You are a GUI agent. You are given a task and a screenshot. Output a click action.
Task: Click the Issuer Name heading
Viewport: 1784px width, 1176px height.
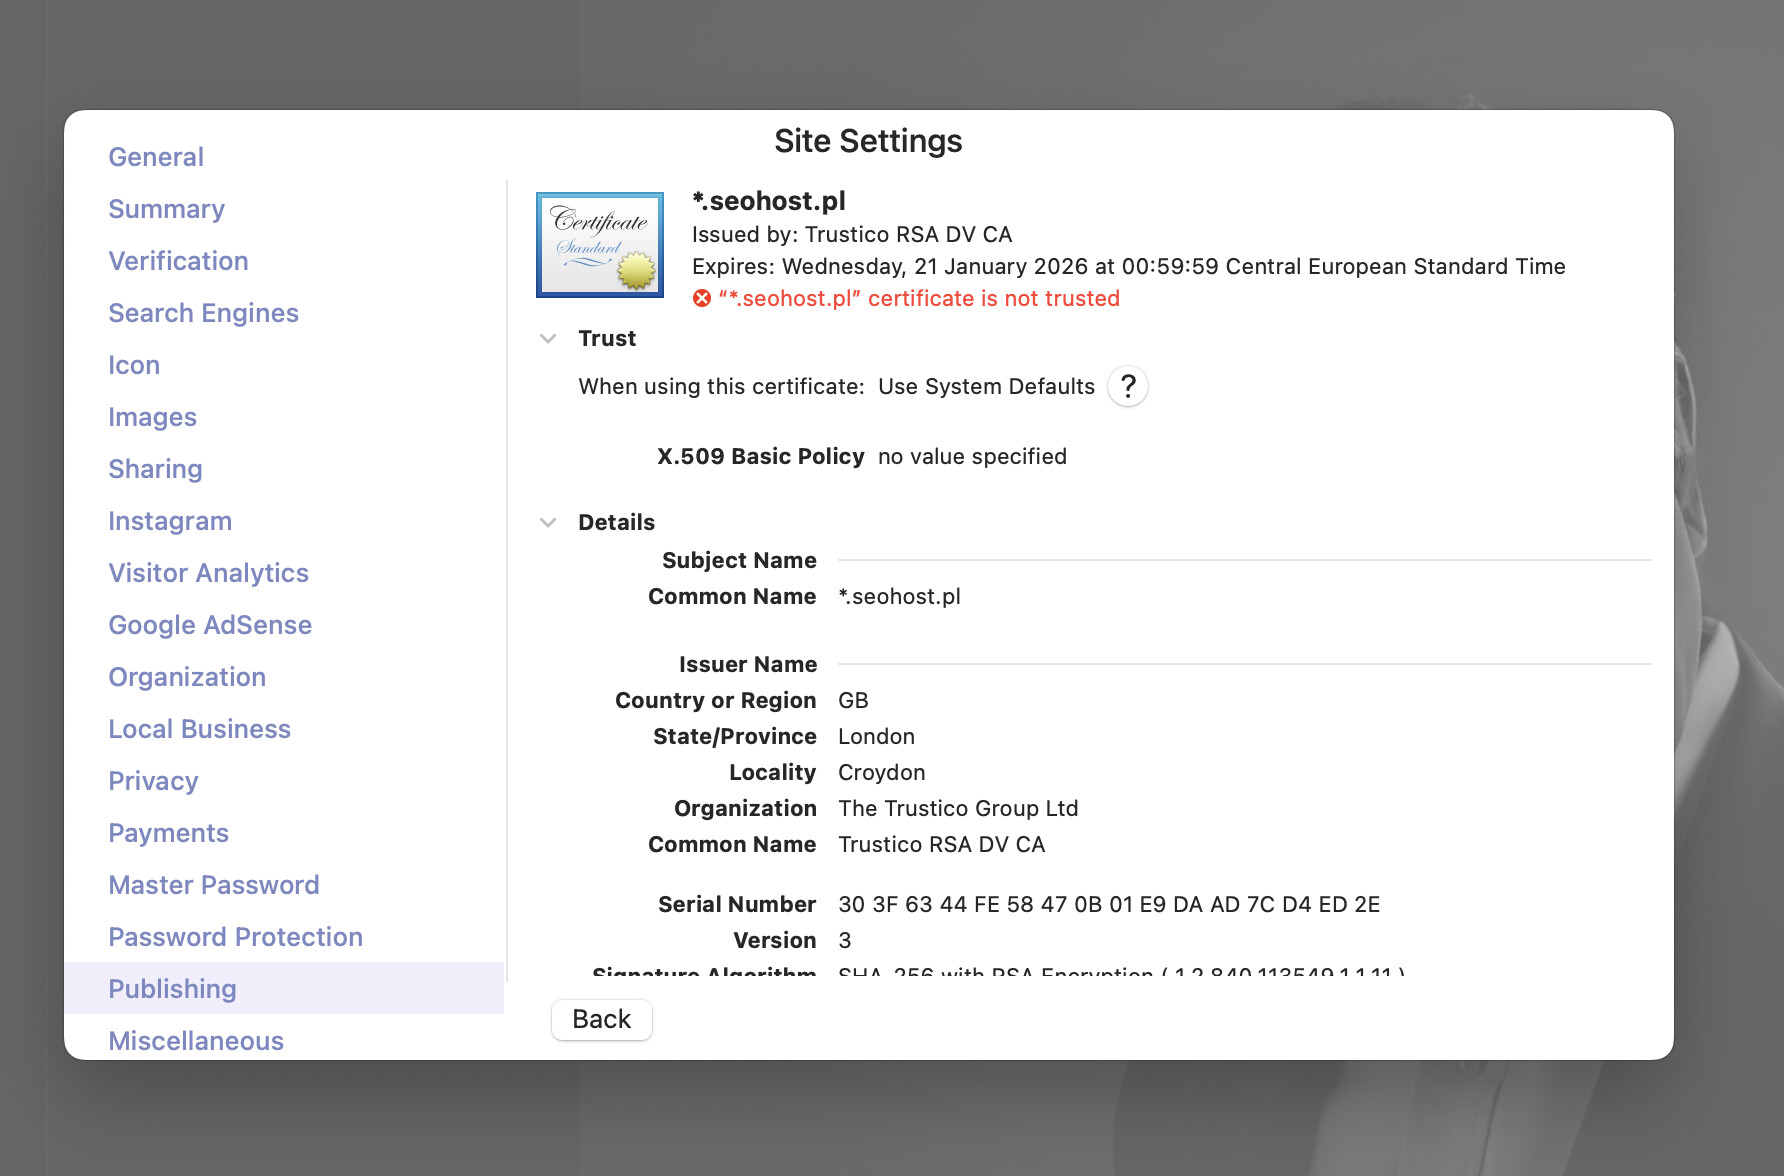(x=748, y=665)
